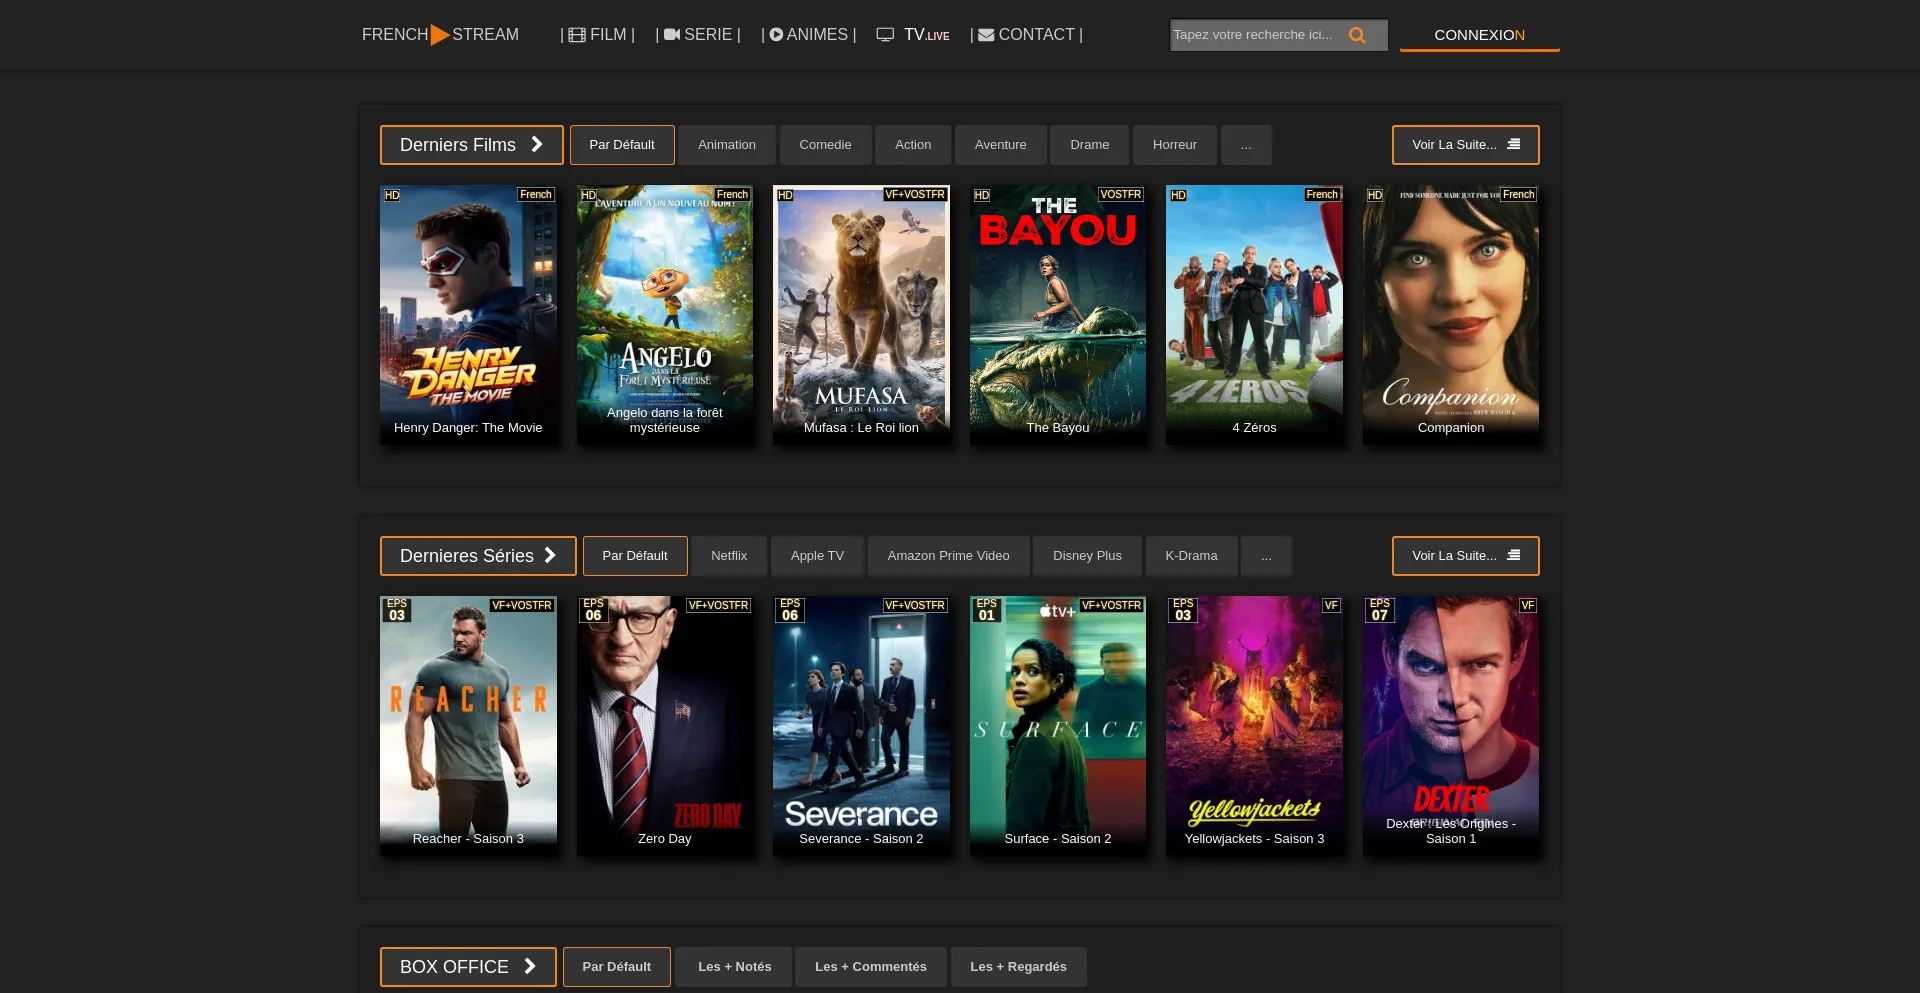Open the Angelo dans la forêt mystérieuse poster
1920x993 pixels.
click(x=665, y=315)
